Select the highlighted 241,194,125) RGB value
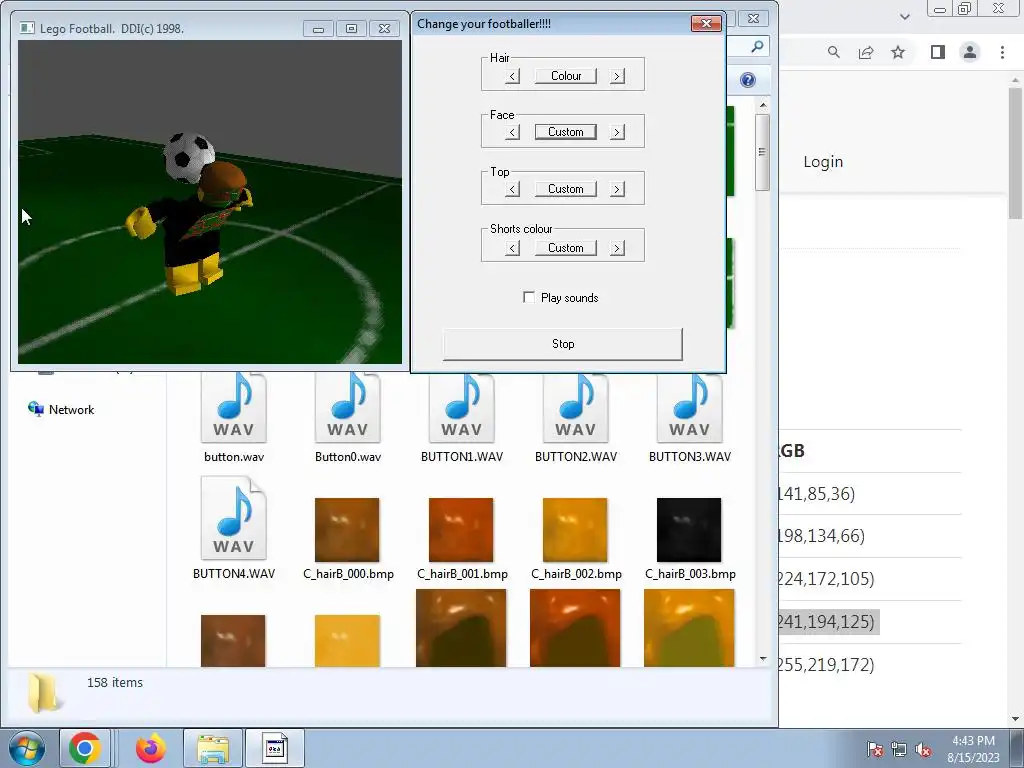The image size is (1024, 768). tap(827, 622)
